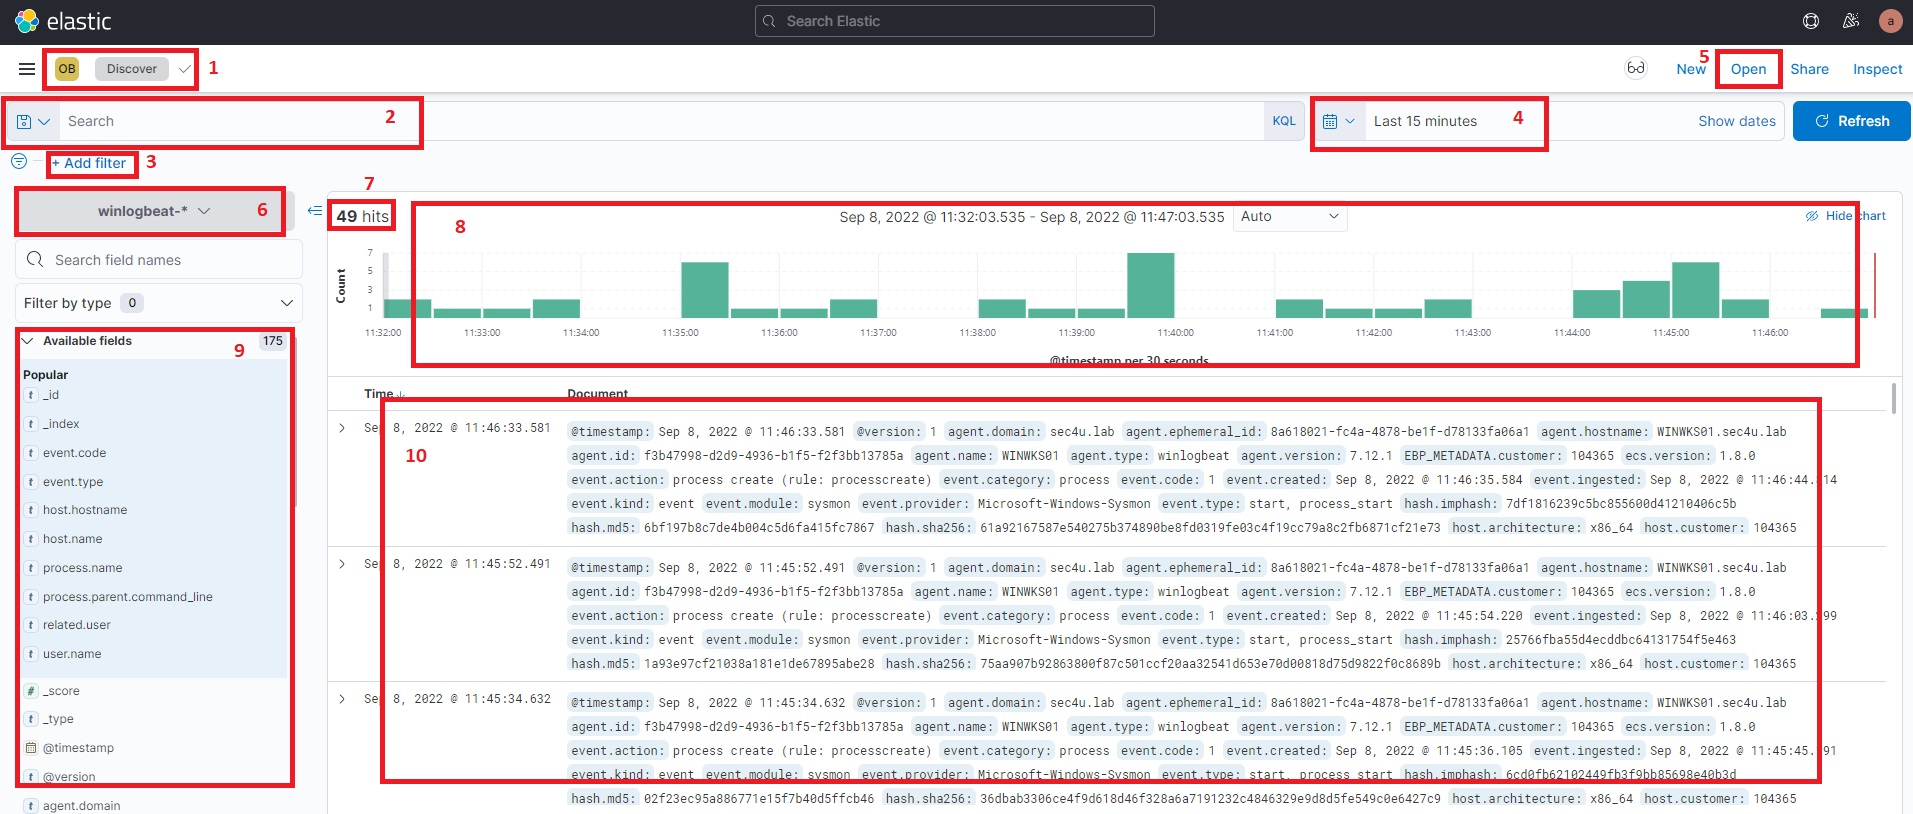
Task: Open the Auto interval dropdown
Action: (1289, 217)
